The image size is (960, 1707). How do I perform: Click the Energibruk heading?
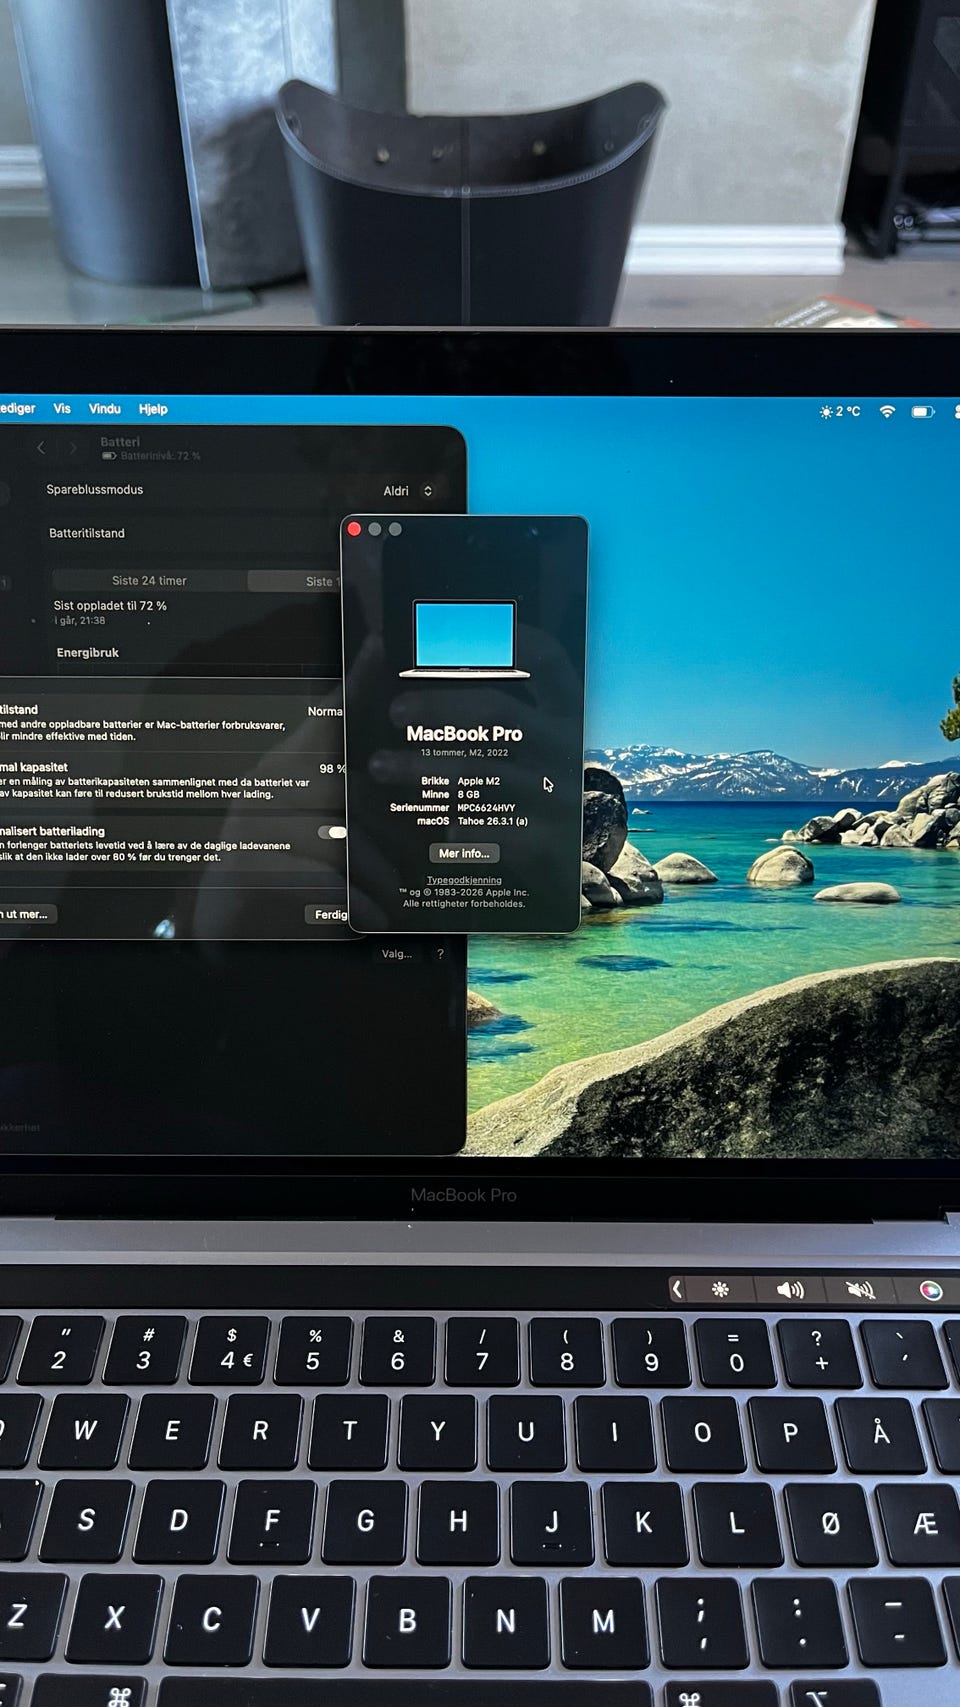point(88,653)
